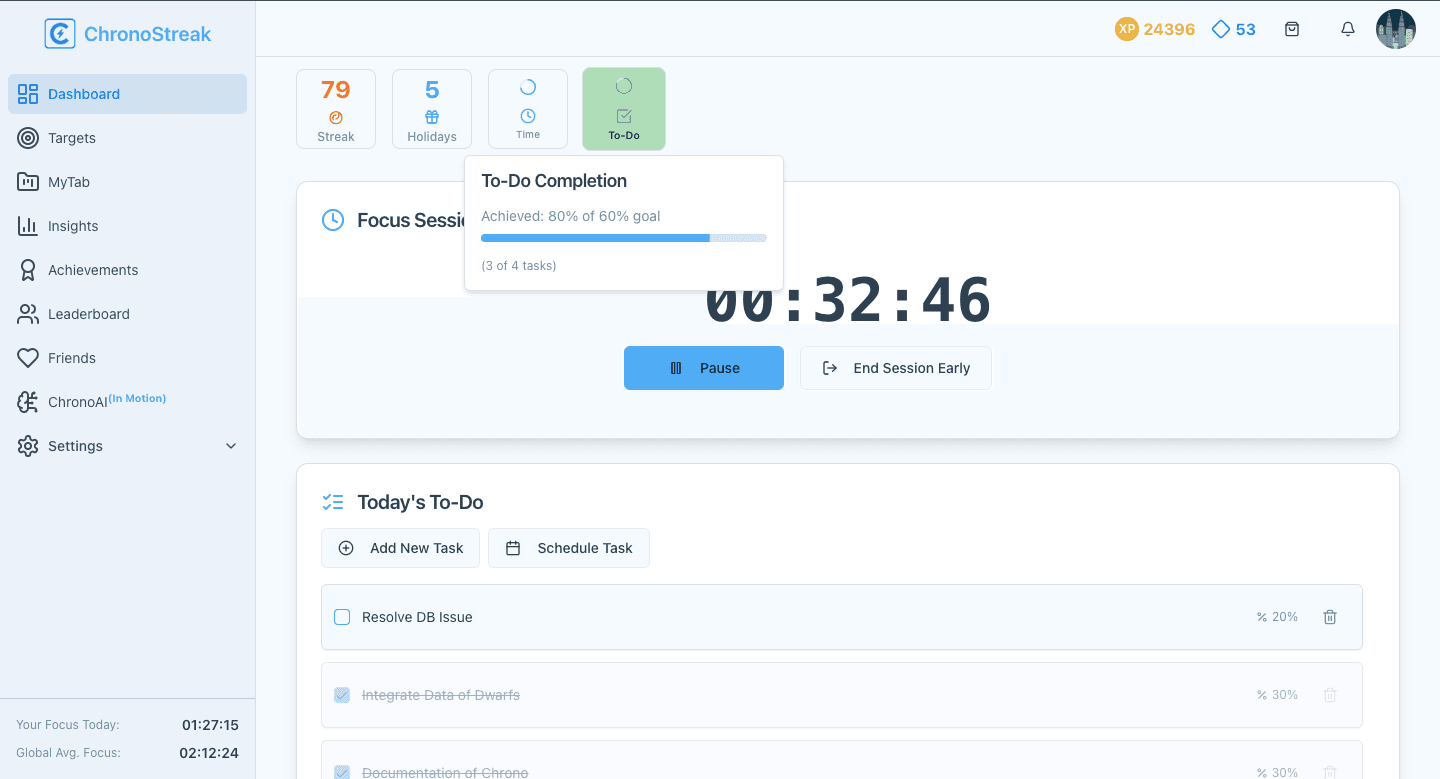Open Achievements page

(127, 270)
